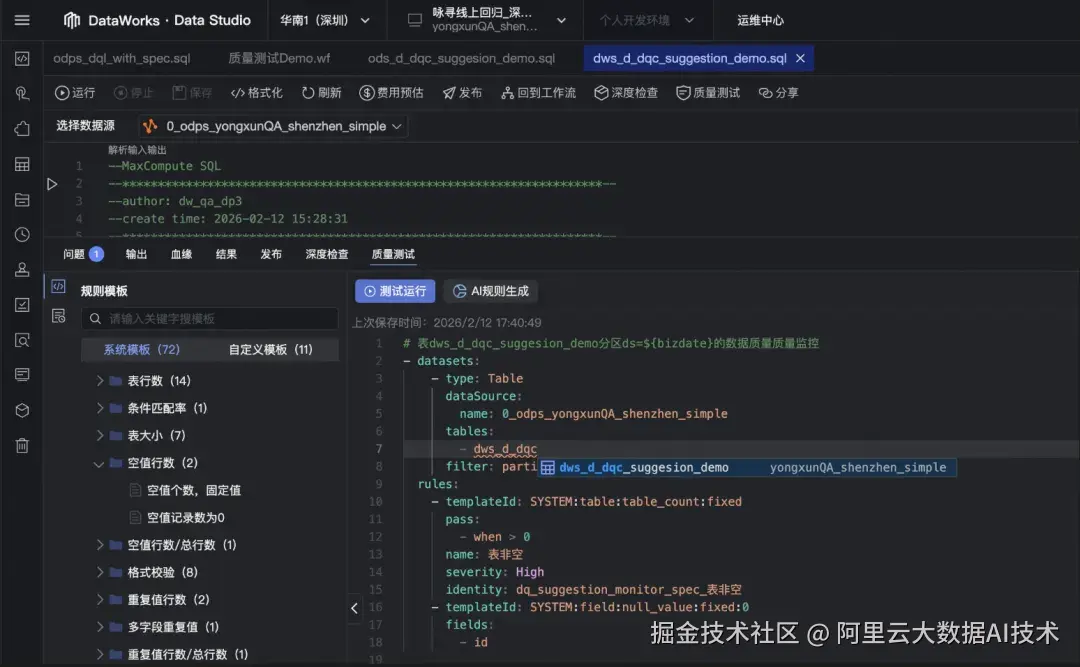Open the bottom panel 发布 tab
The width and height of the screenshot is (1080, 667).
pos(271,254)
